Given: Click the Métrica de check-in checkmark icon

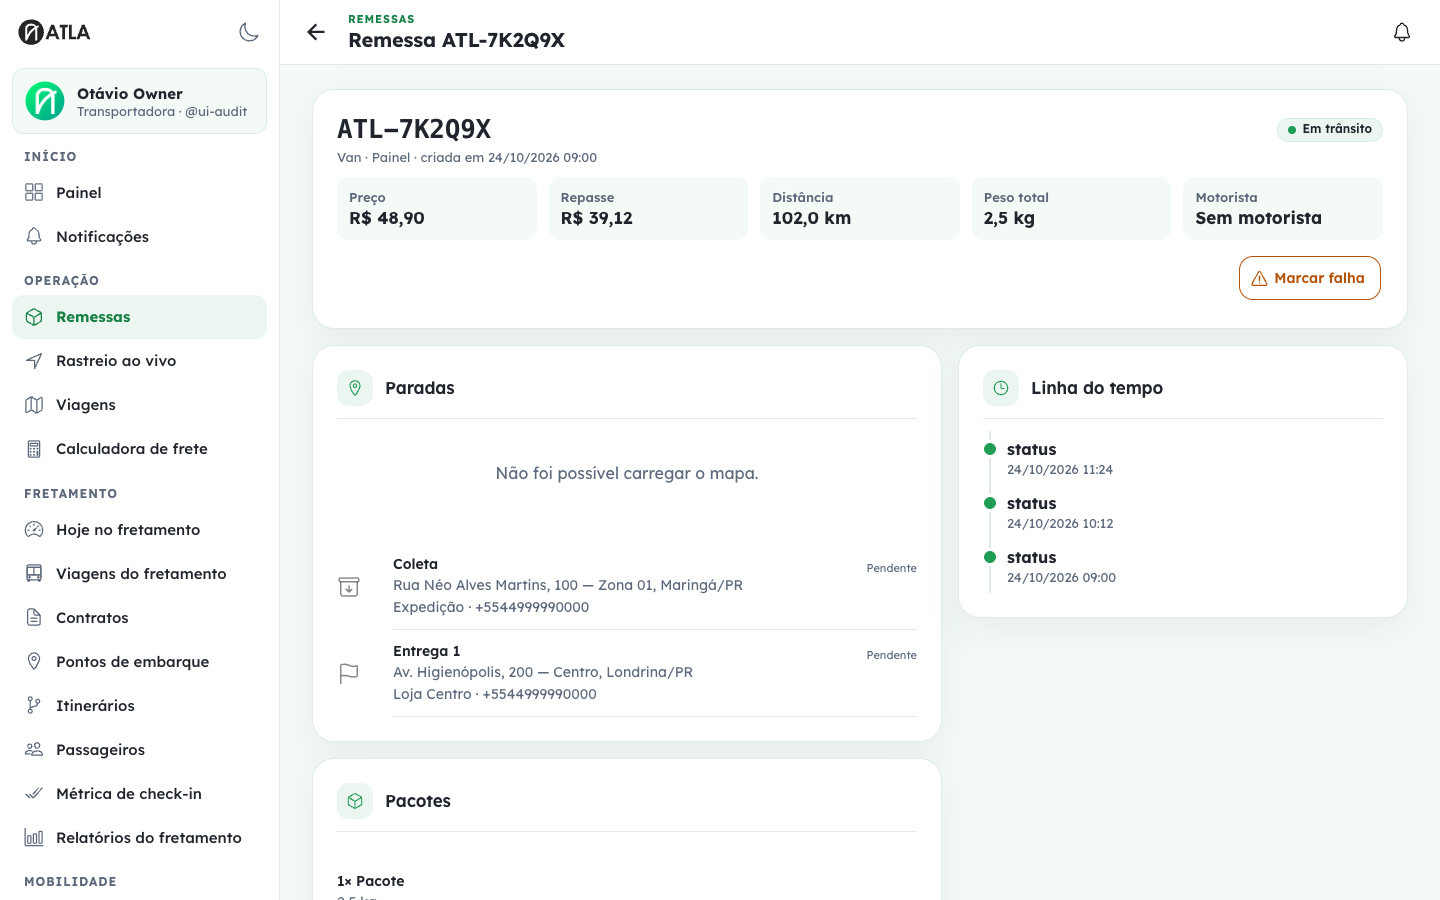Looking at the screenshot, I should pos(34,794).
